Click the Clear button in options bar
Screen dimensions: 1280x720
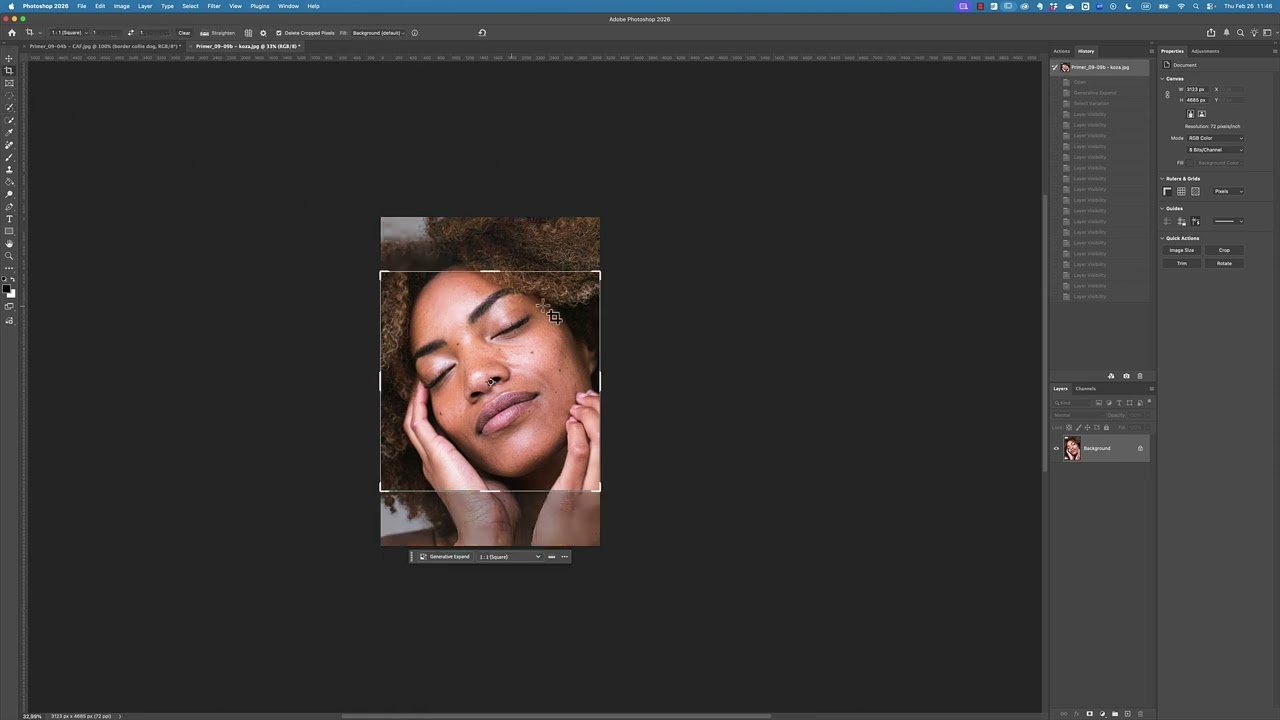(x=184, y=33)
